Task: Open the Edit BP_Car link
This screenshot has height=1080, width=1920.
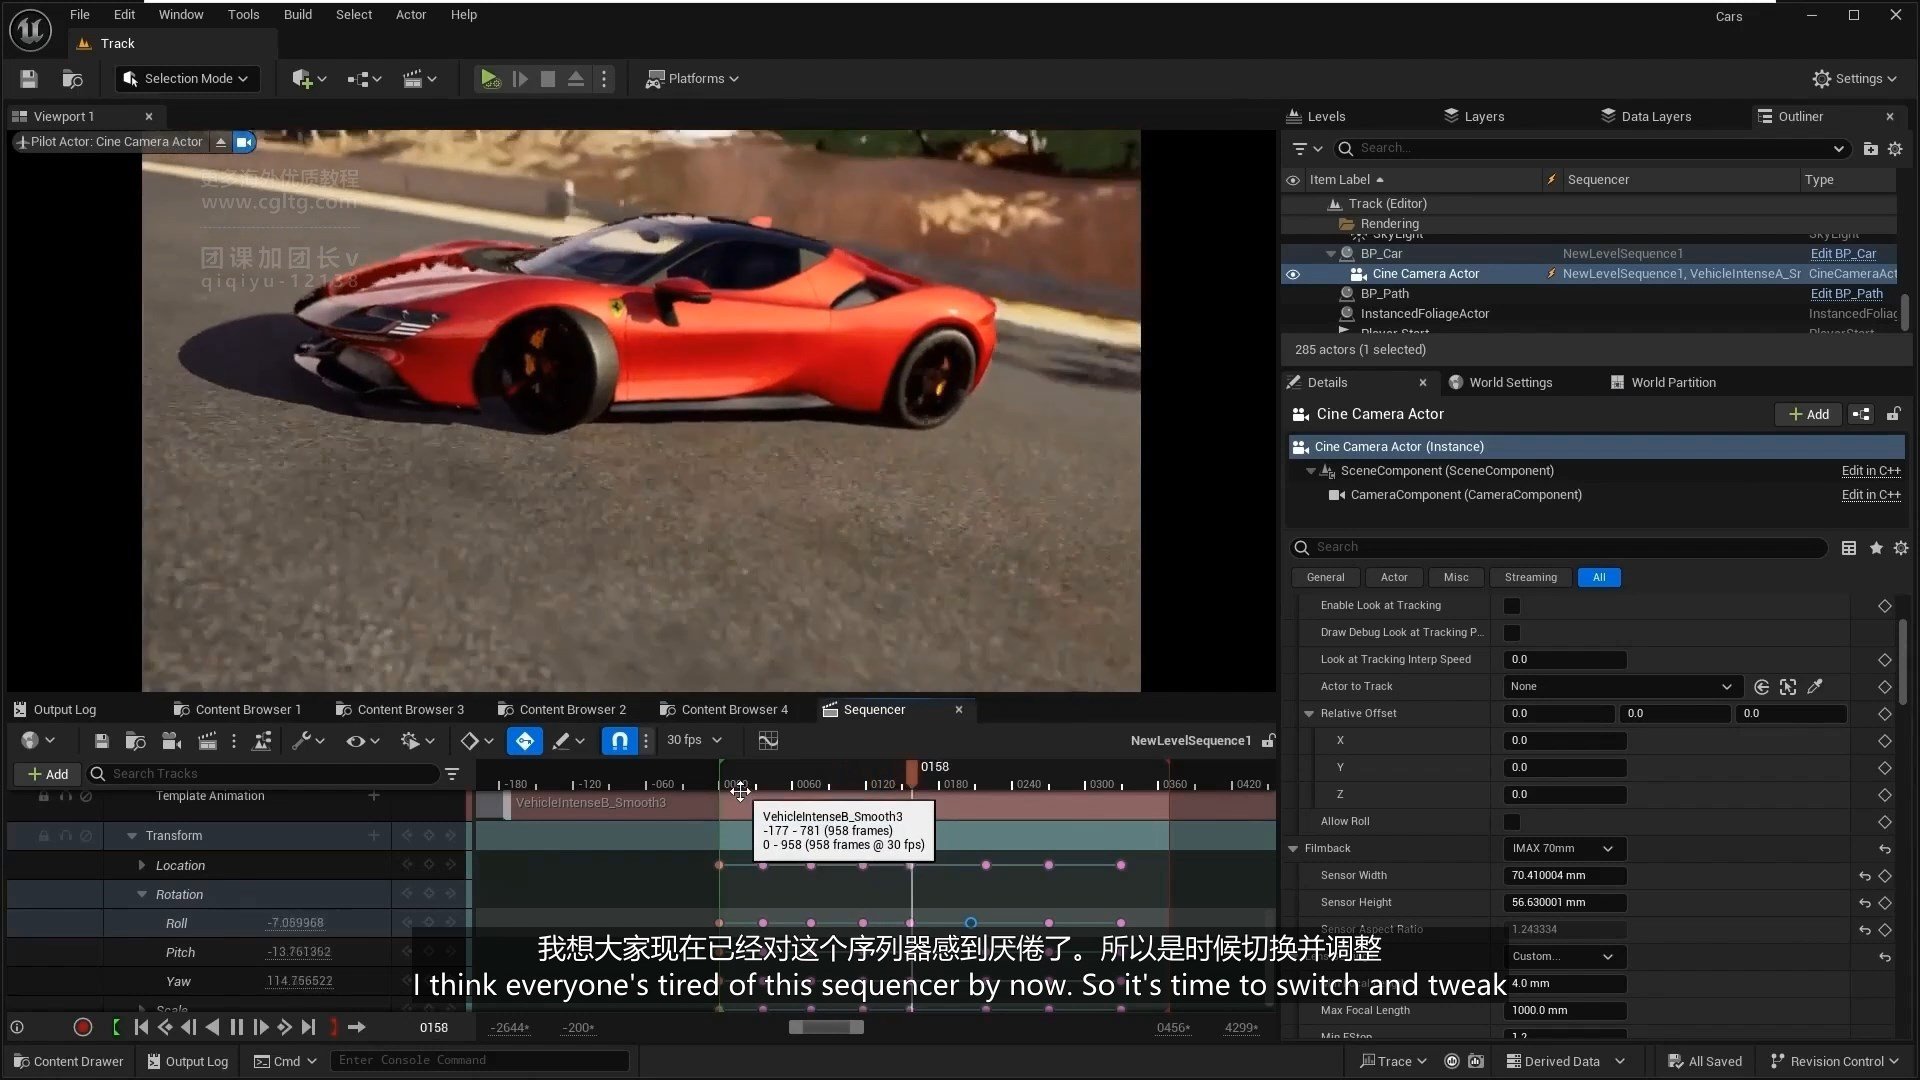Action: click(1843, 254)
